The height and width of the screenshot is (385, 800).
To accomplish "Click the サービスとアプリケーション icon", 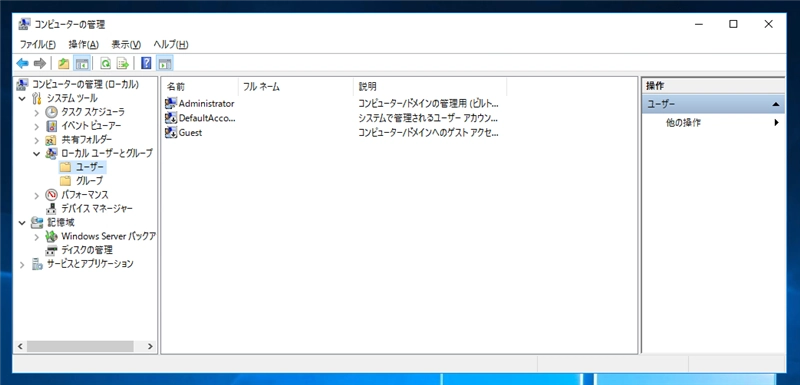I will click(x=37, y=264).
